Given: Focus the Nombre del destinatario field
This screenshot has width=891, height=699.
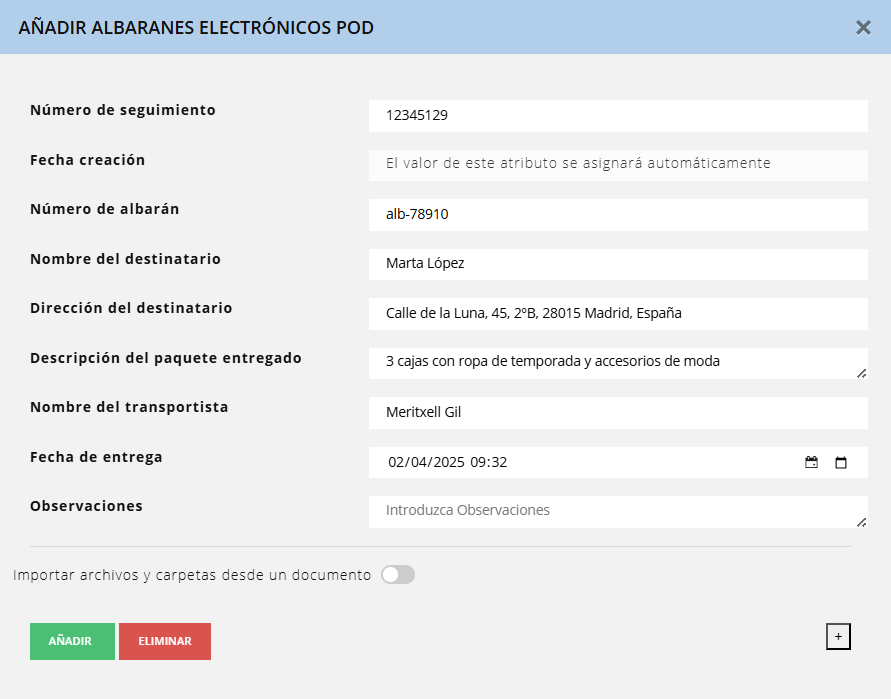Looking at the screenshot, I should [617, 264].
